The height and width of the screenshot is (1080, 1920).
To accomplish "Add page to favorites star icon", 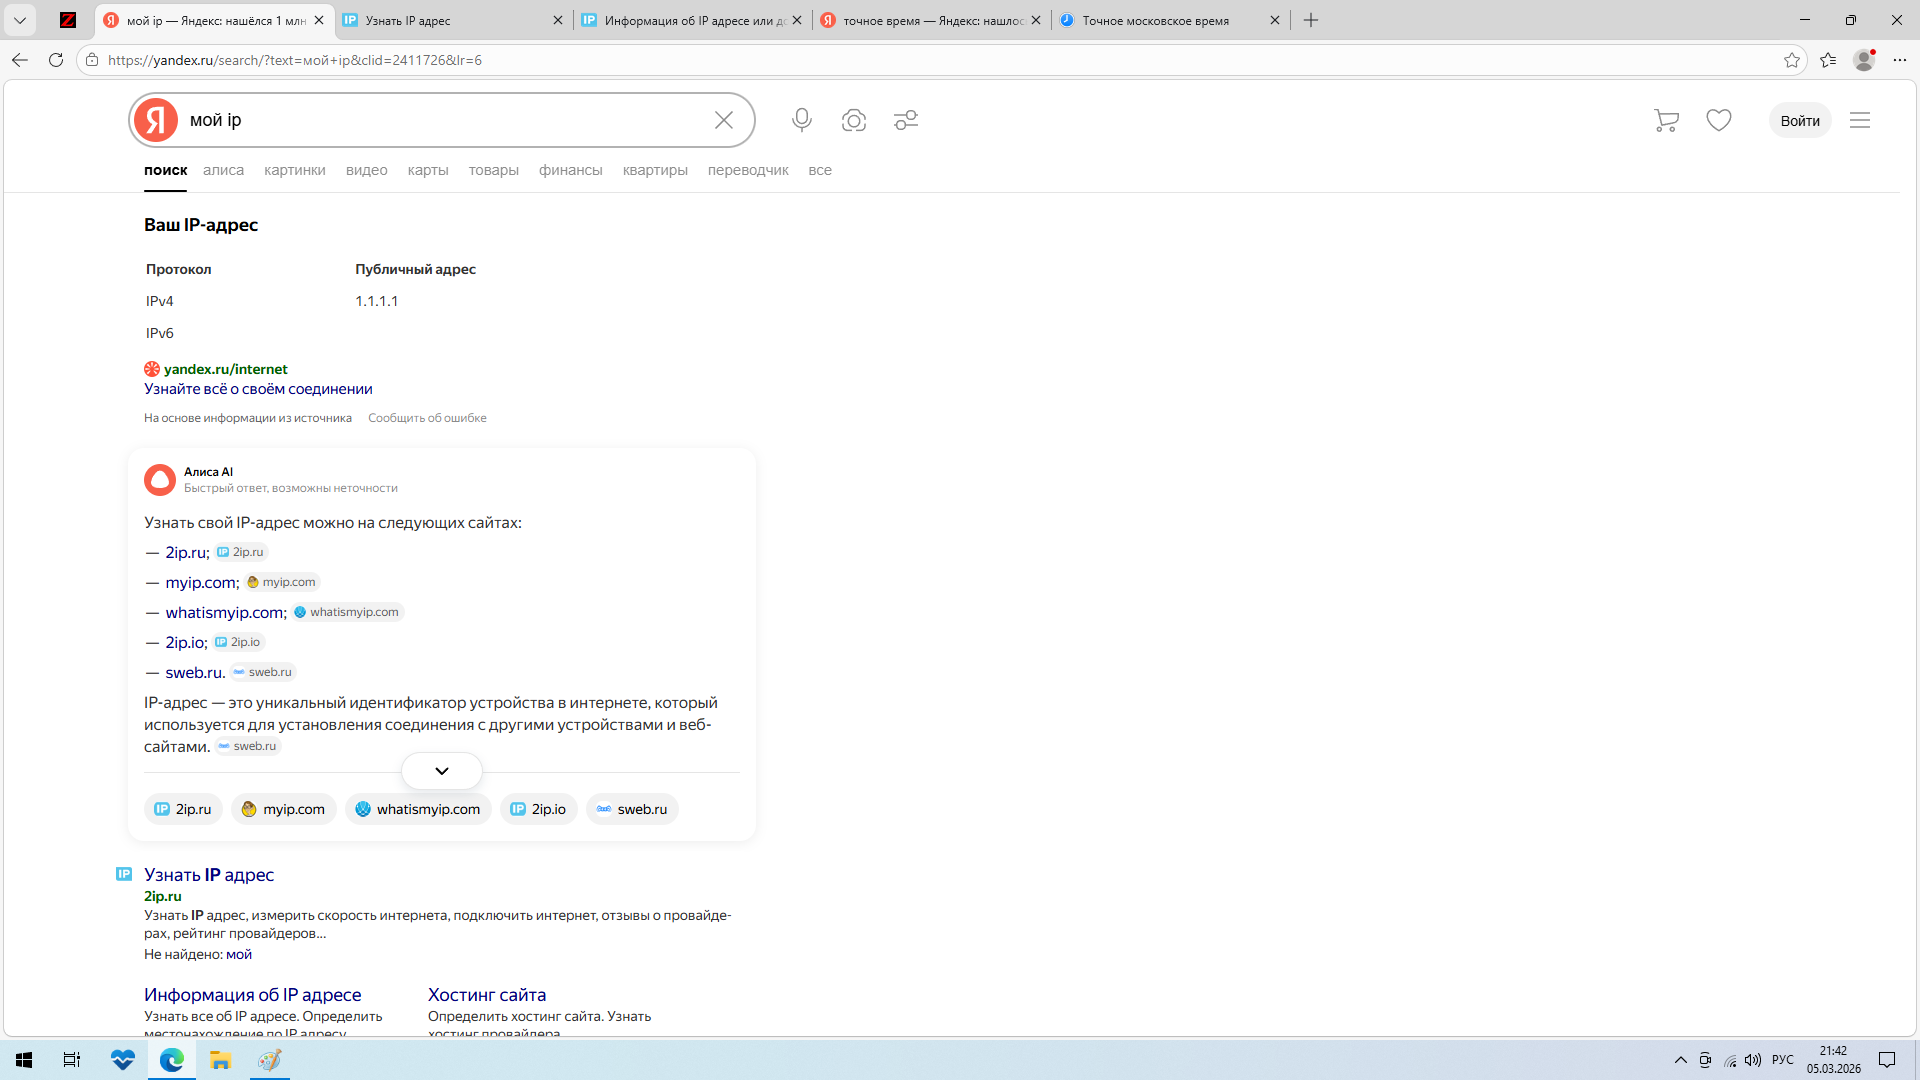I will 1791,60.
